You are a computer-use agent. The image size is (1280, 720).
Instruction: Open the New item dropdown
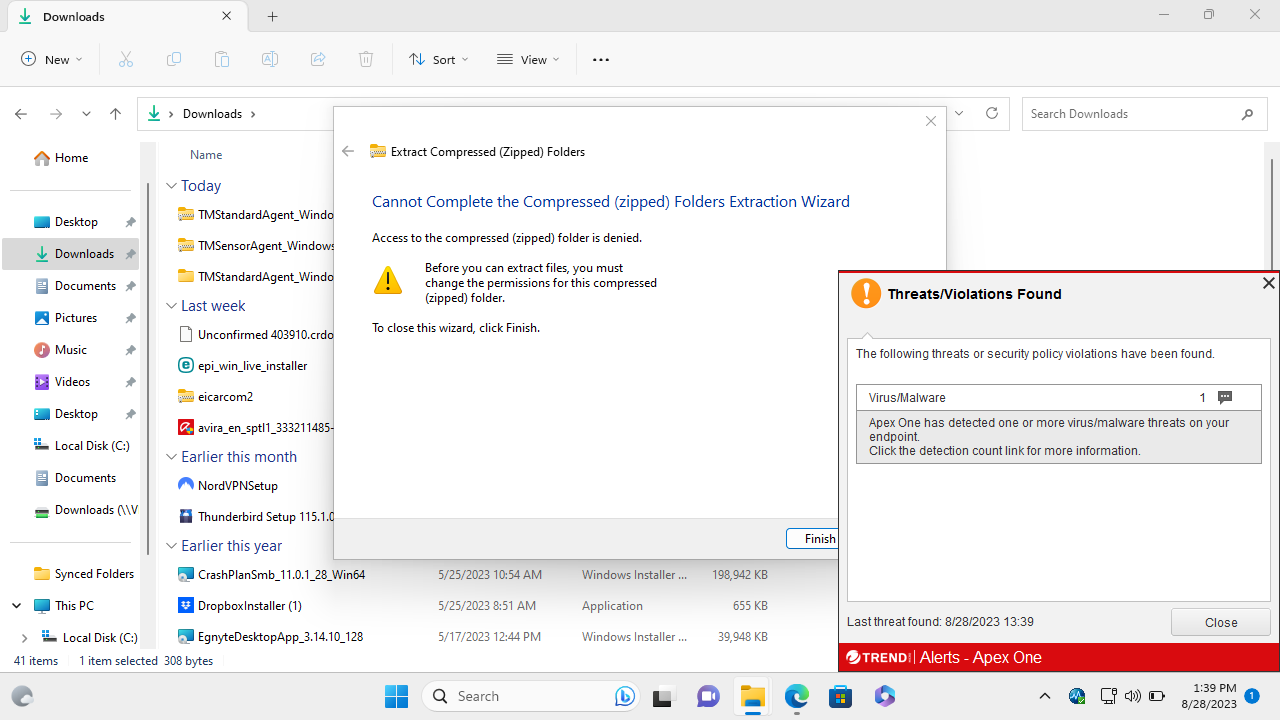point(52,60)
